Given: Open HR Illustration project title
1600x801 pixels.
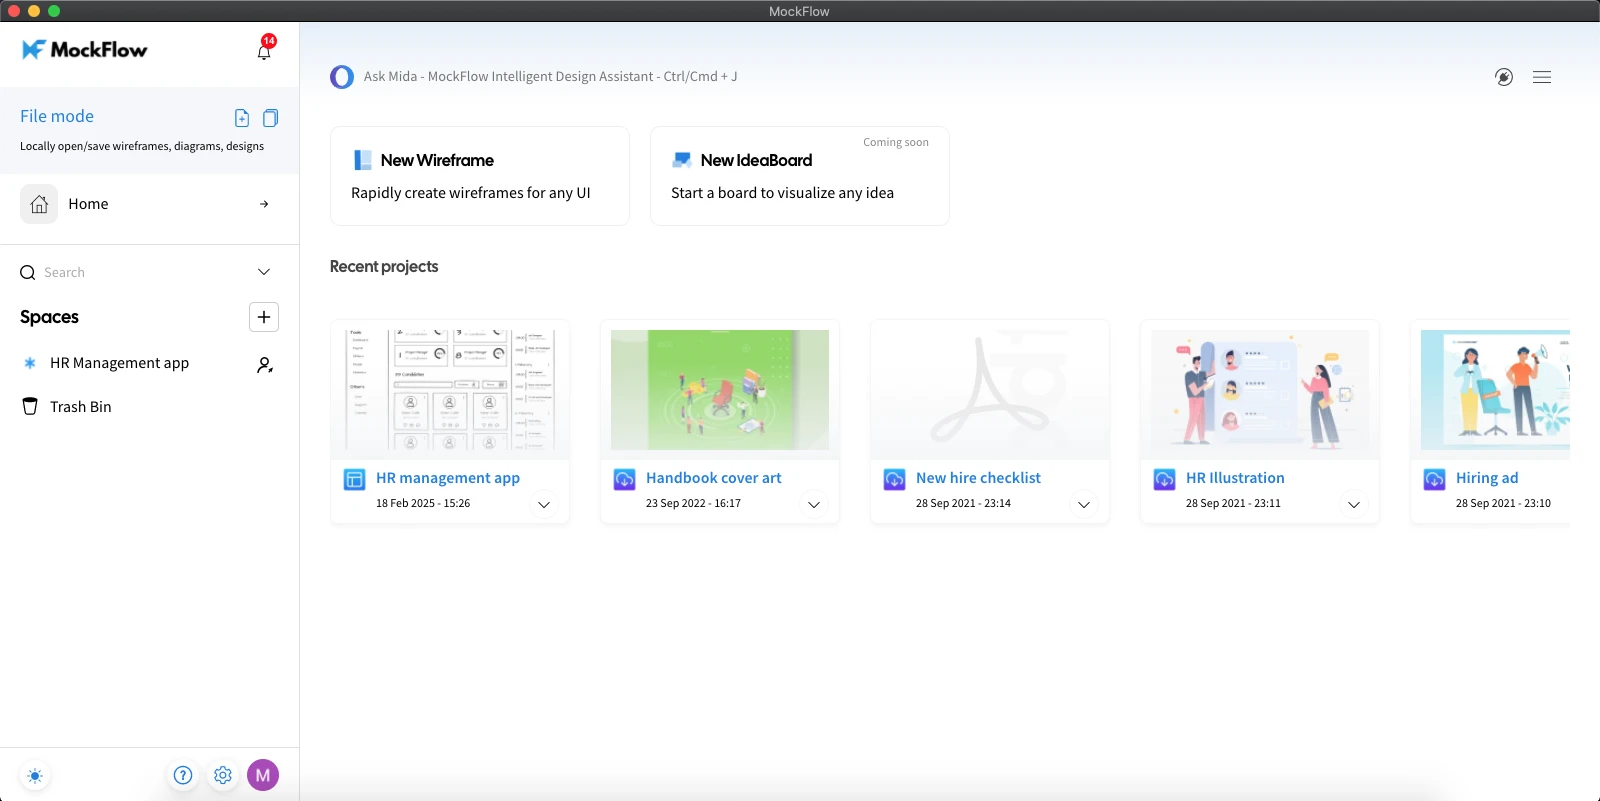Looking at the screenshot, I should (1235, 478).
